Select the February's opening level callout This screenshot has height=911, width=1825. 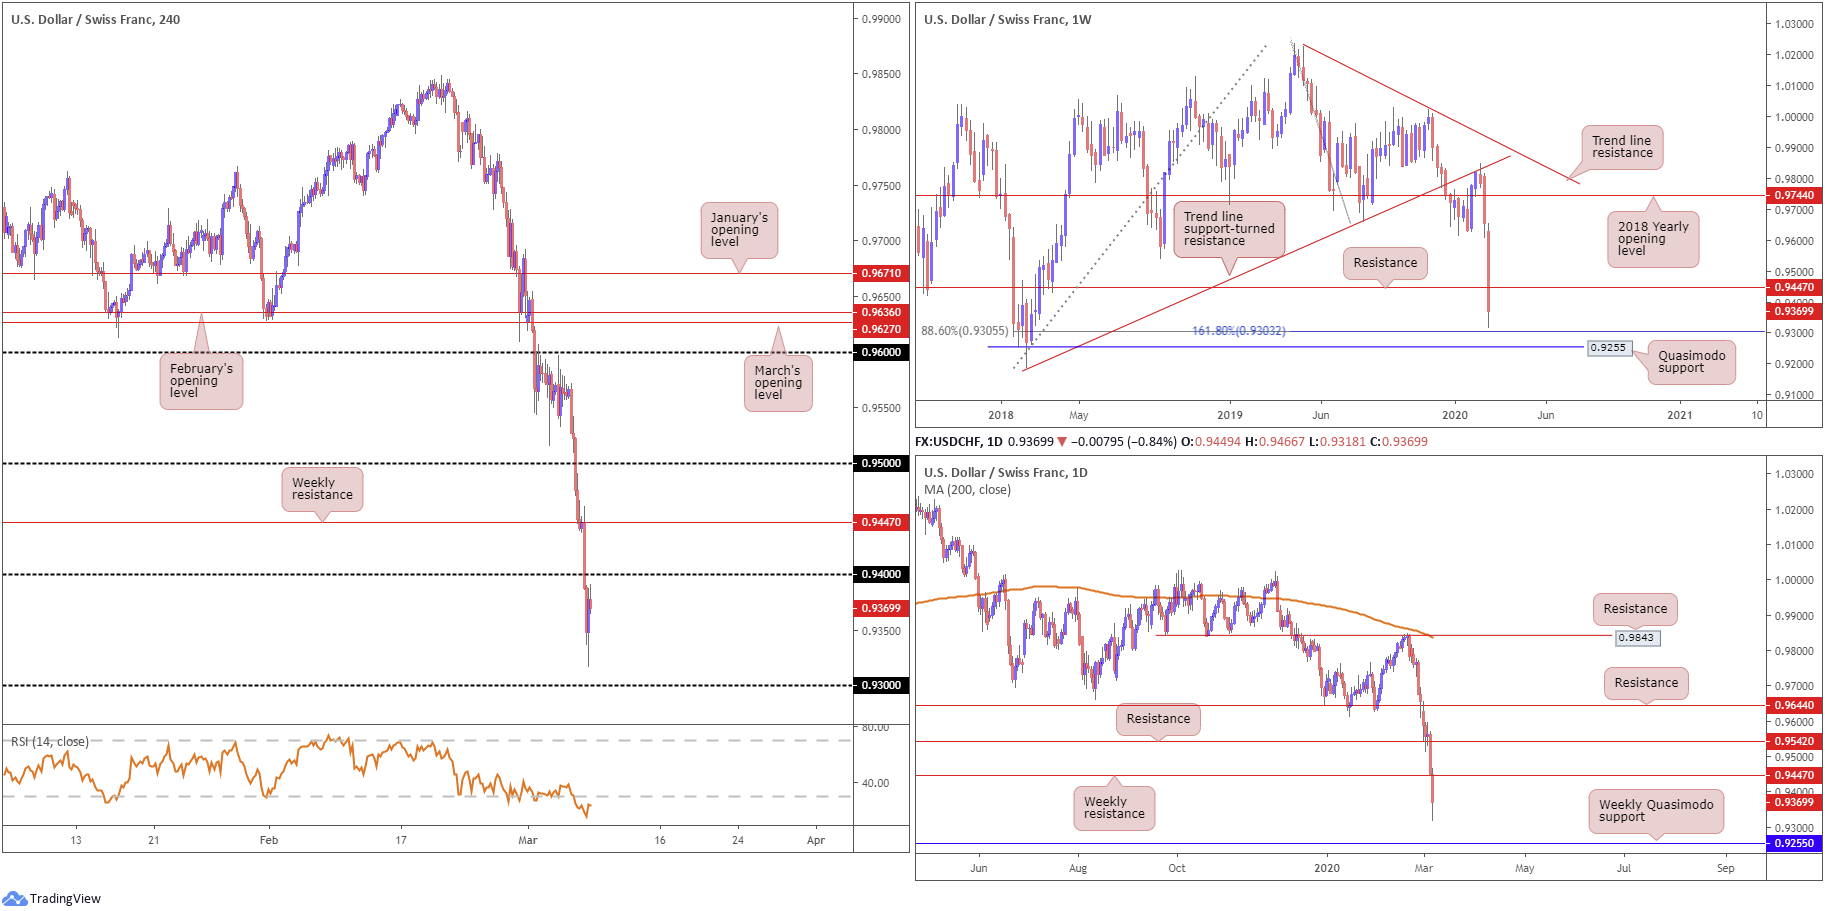point(201,381)
